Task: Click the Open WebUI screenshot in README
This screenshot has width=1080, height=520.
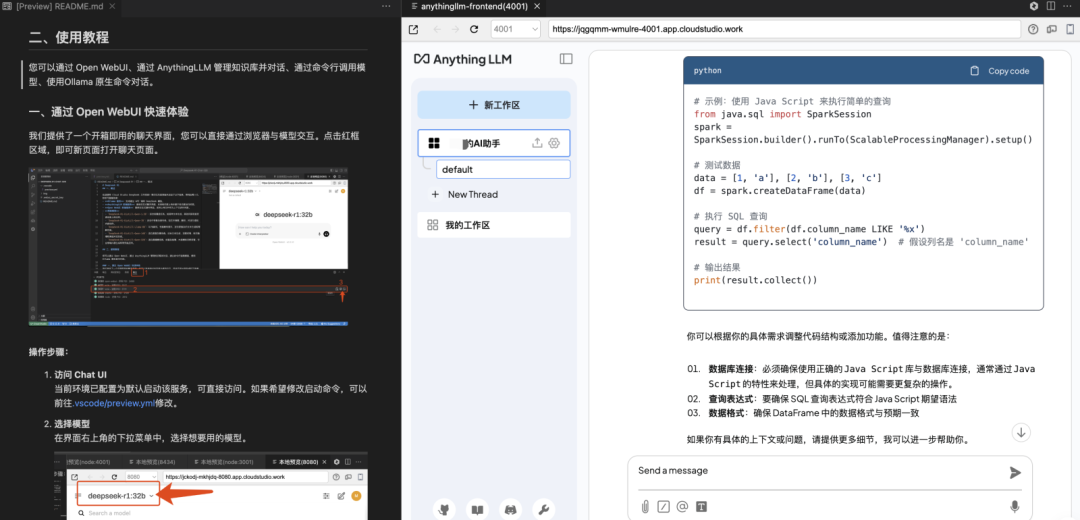Action: (x=189, y=245)
